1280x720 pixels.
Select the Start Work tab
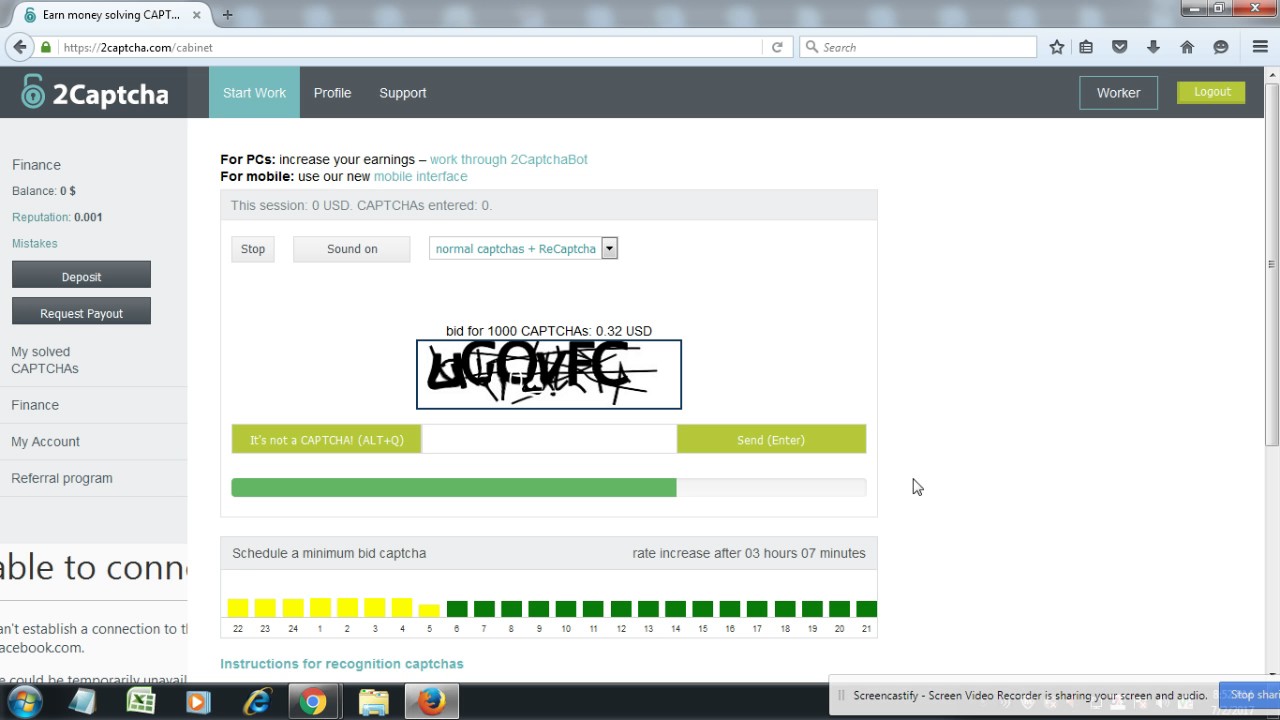click(x=254, y=93)
